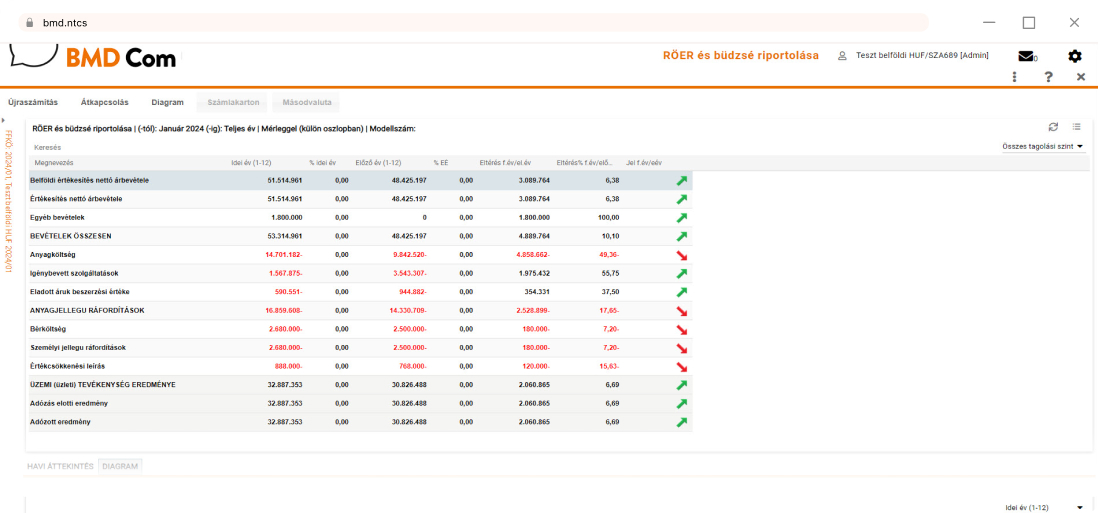This screenshot has height=513, width=1098.
Task: Select the DIAGRAM tab below the table
Action: (120, 466)
